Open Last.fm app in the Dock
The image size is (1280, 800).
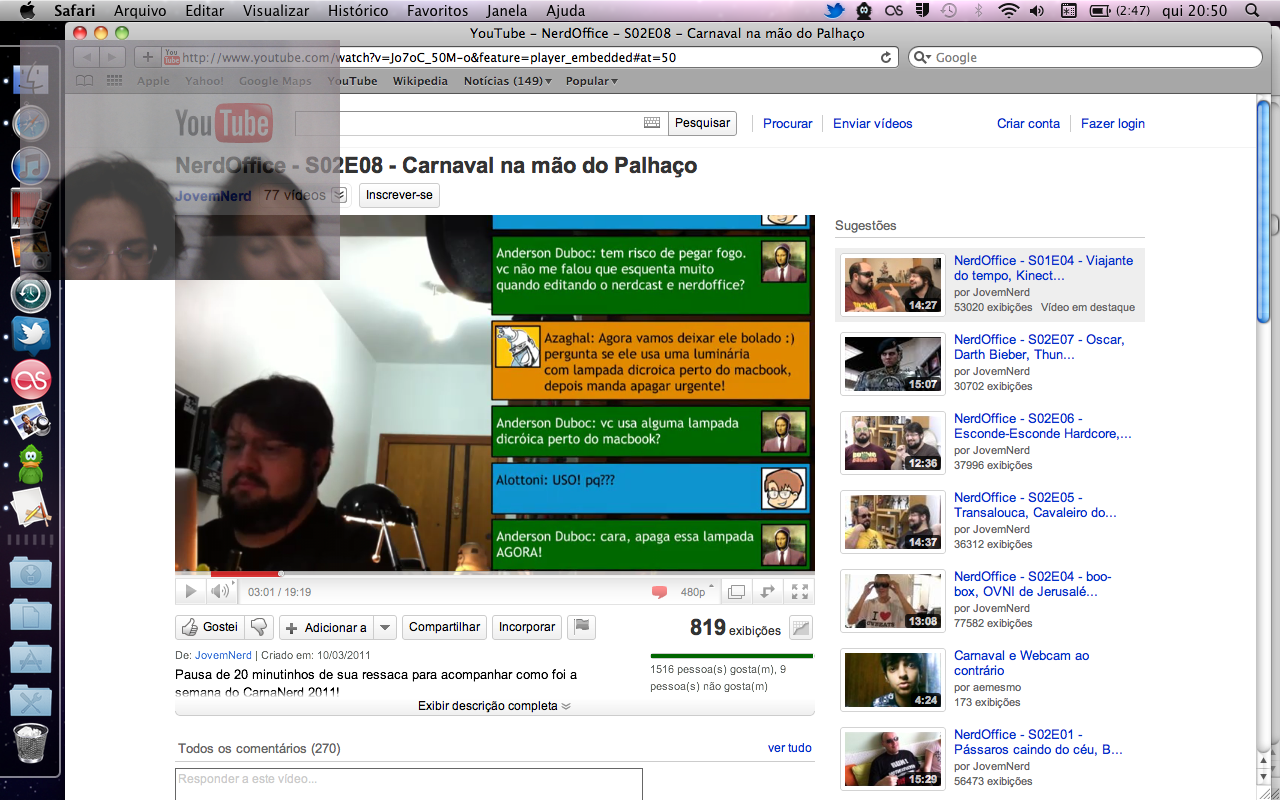[x=31, y=379]
